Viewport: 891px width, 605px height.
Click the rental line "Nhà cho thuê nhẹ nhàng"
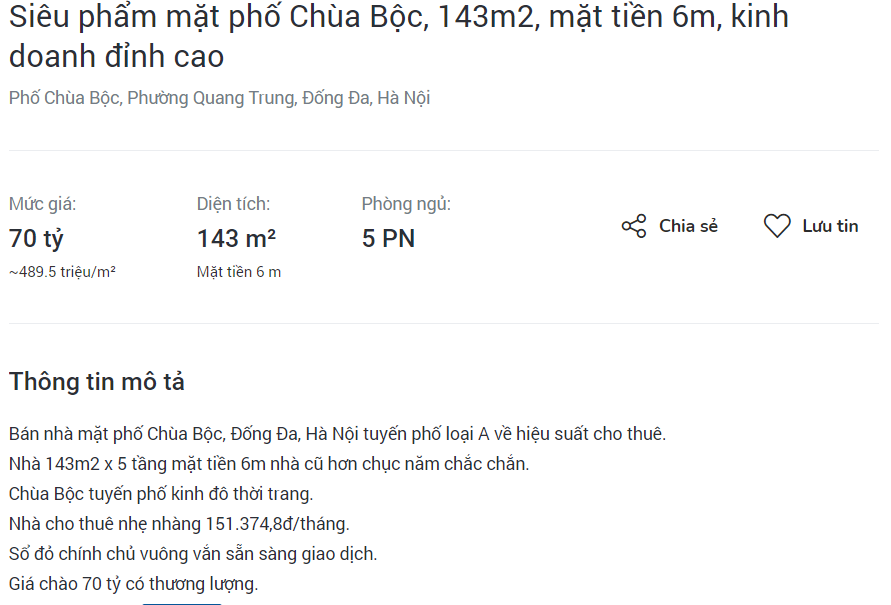point(179,524)
